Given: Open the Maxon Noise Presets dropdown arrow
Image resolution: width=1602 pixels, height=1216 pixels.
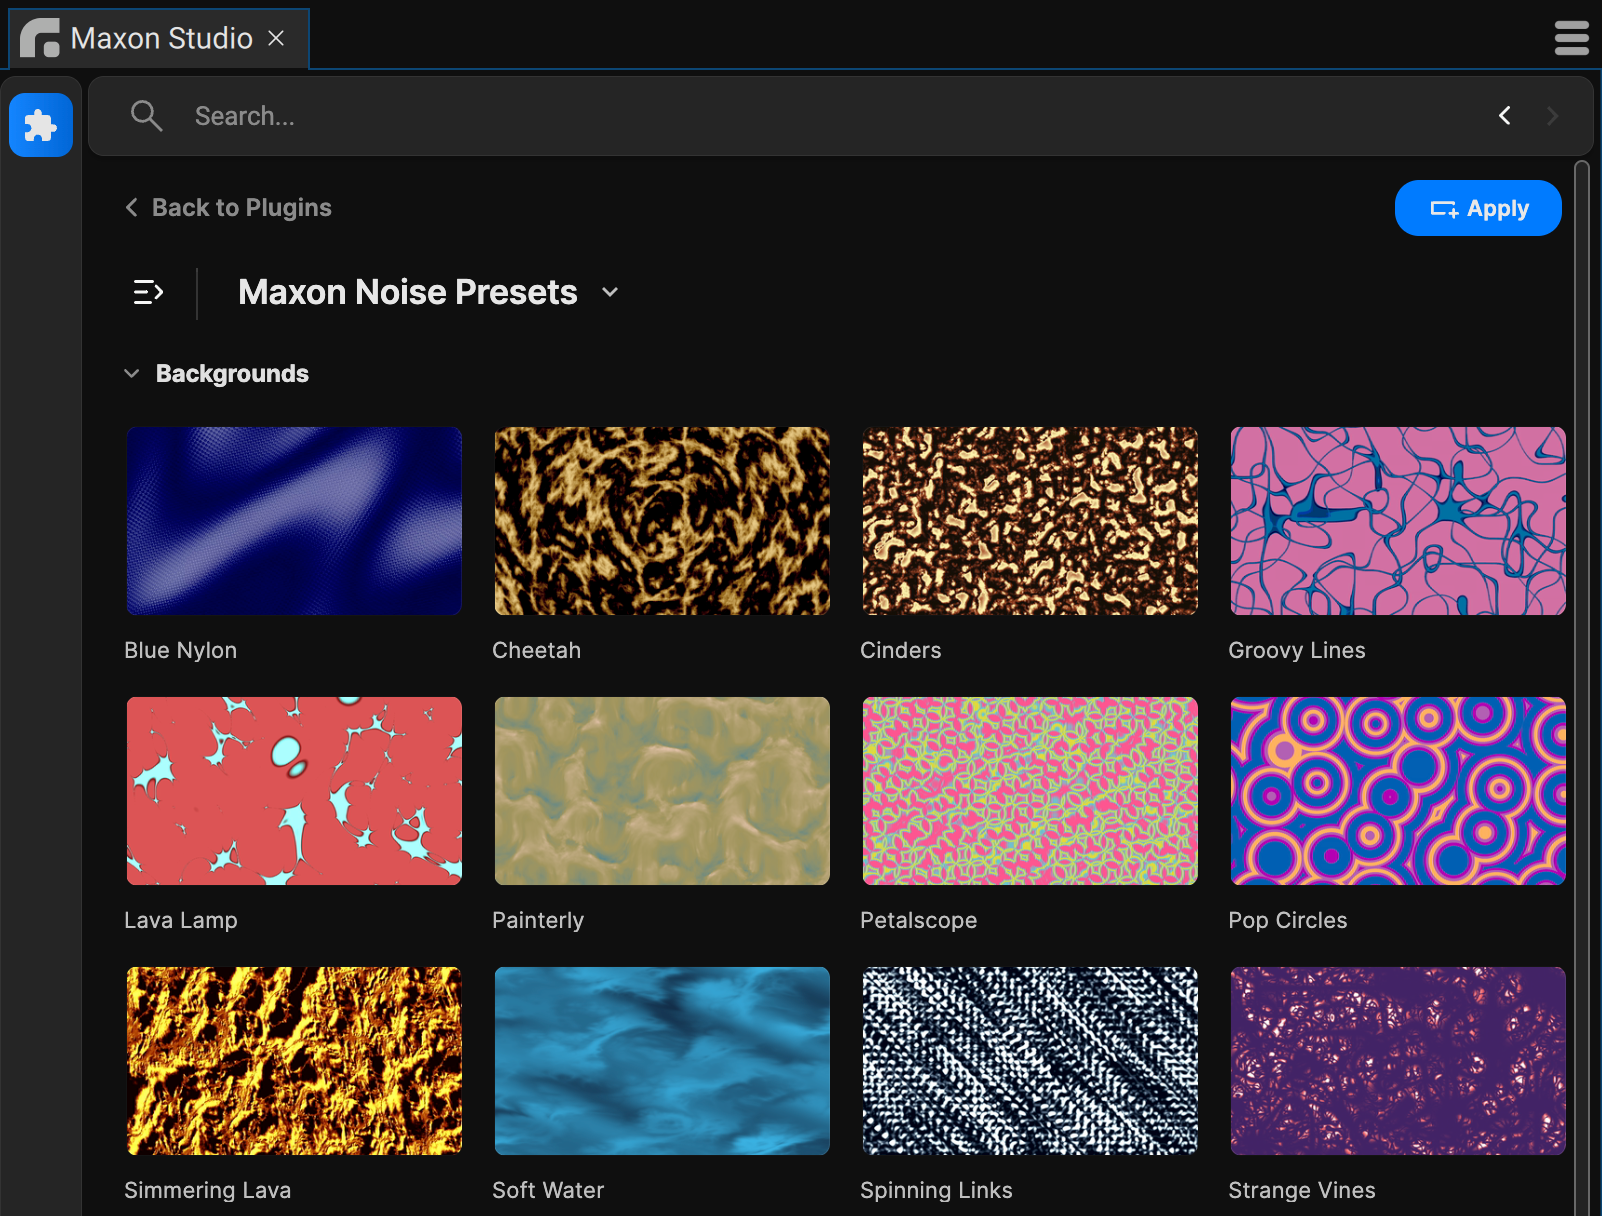Looking at the screenshot, I should [x=610, y=292].
